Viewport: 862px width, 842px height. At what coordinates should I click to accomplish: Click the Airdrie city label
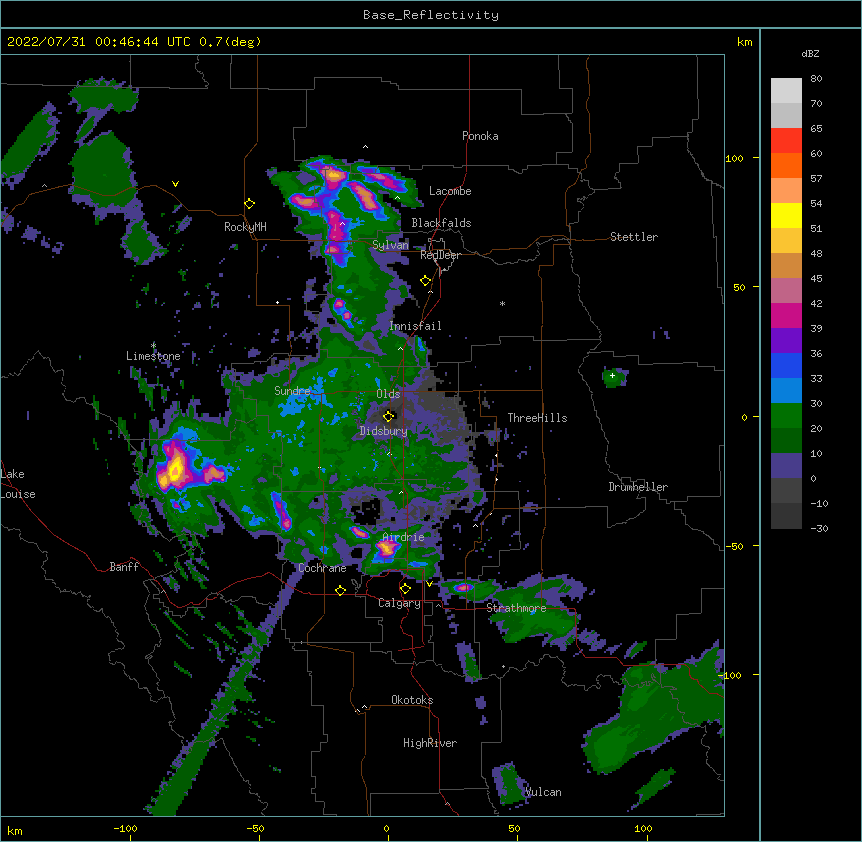point(403,537)
